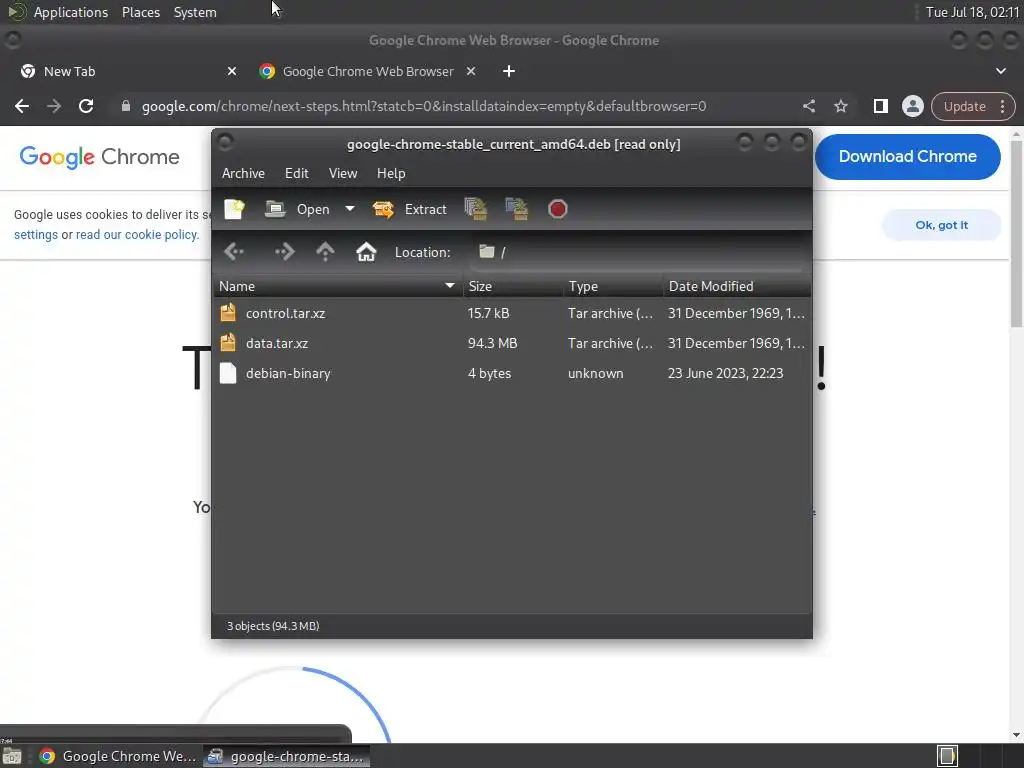Viewport: 1024px width, 768px height.
Task: Click the Open archive button
Action: point(298,209)
